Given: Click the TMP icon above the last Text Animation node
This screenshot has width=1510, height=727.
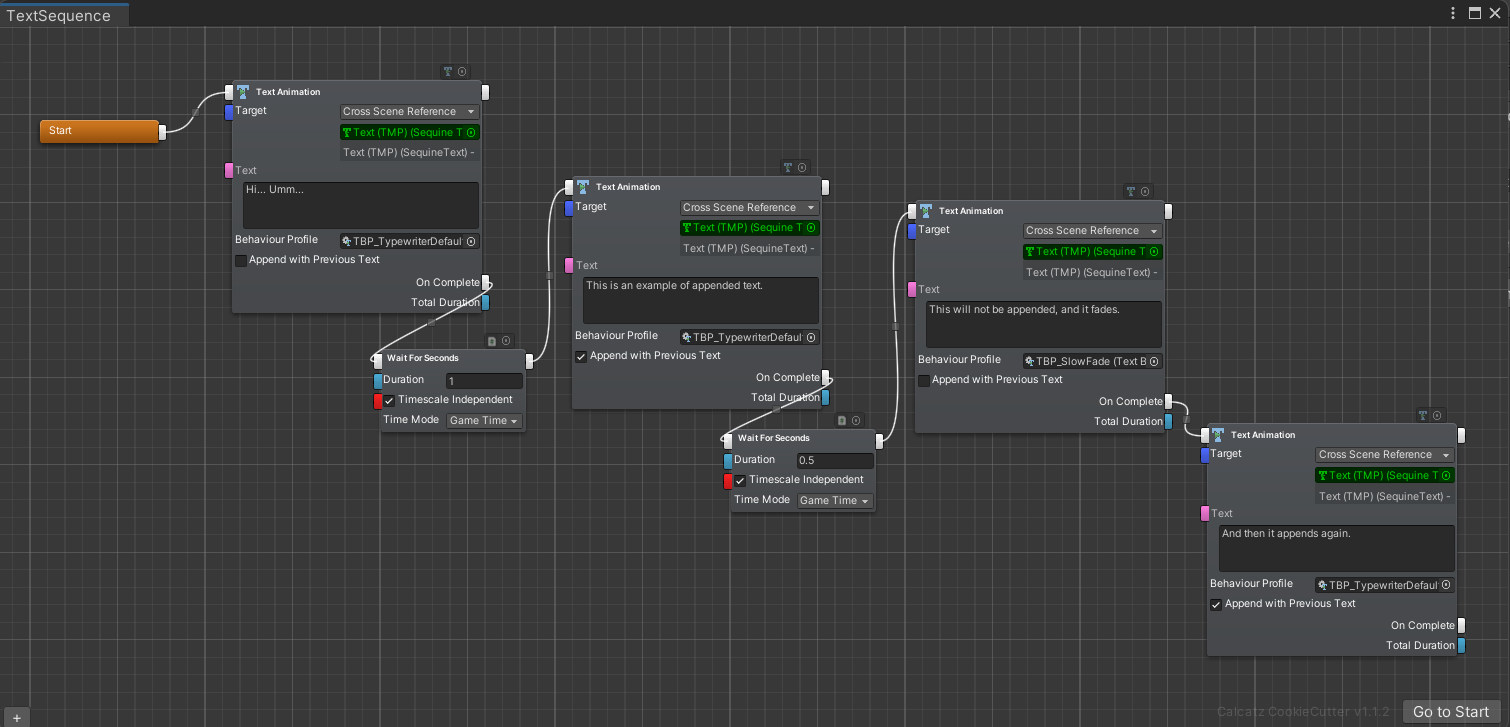Looking at the screenshot, I should [1423, 414].
